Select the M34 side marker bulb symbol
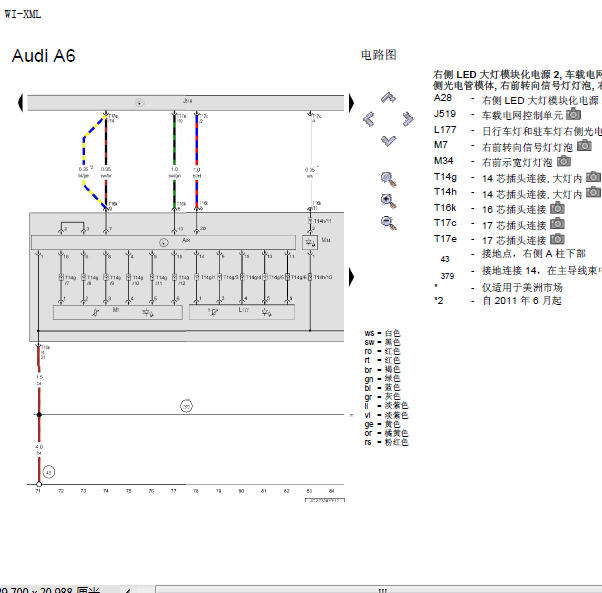Screen dimensions: 602x593 tap(310, 243)
